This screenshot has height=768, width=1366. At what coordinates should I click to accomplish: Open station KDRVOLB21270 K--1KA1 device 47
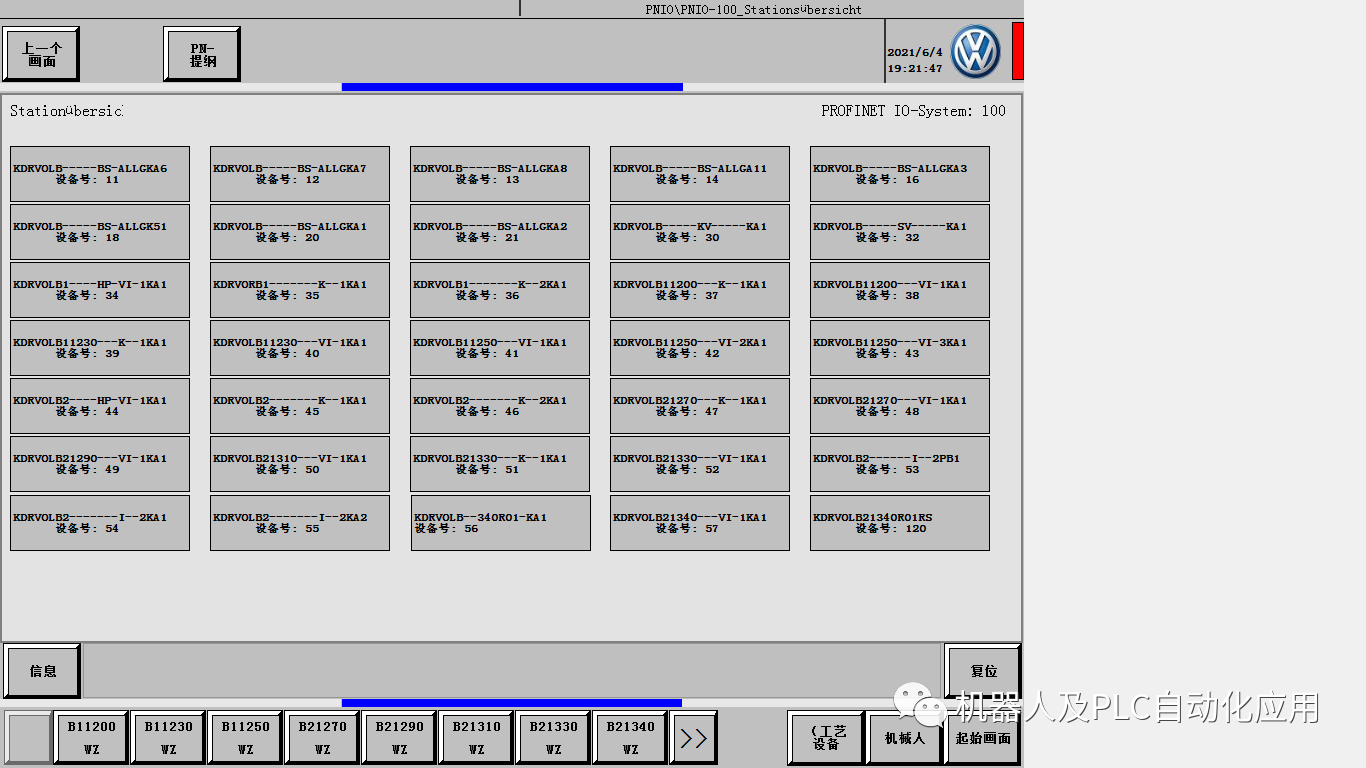click(x=700, y=406)
